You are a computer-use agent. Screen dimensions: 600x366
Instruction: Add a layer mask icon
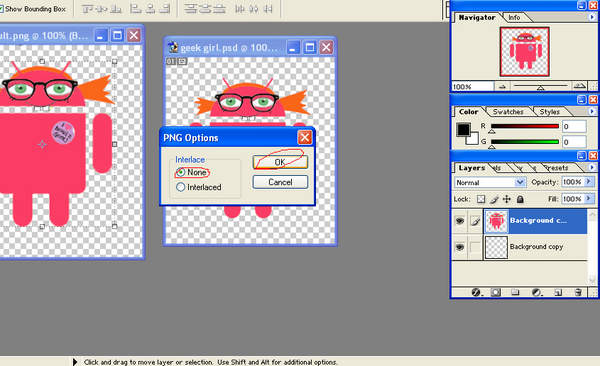click(x=496, y=292)
